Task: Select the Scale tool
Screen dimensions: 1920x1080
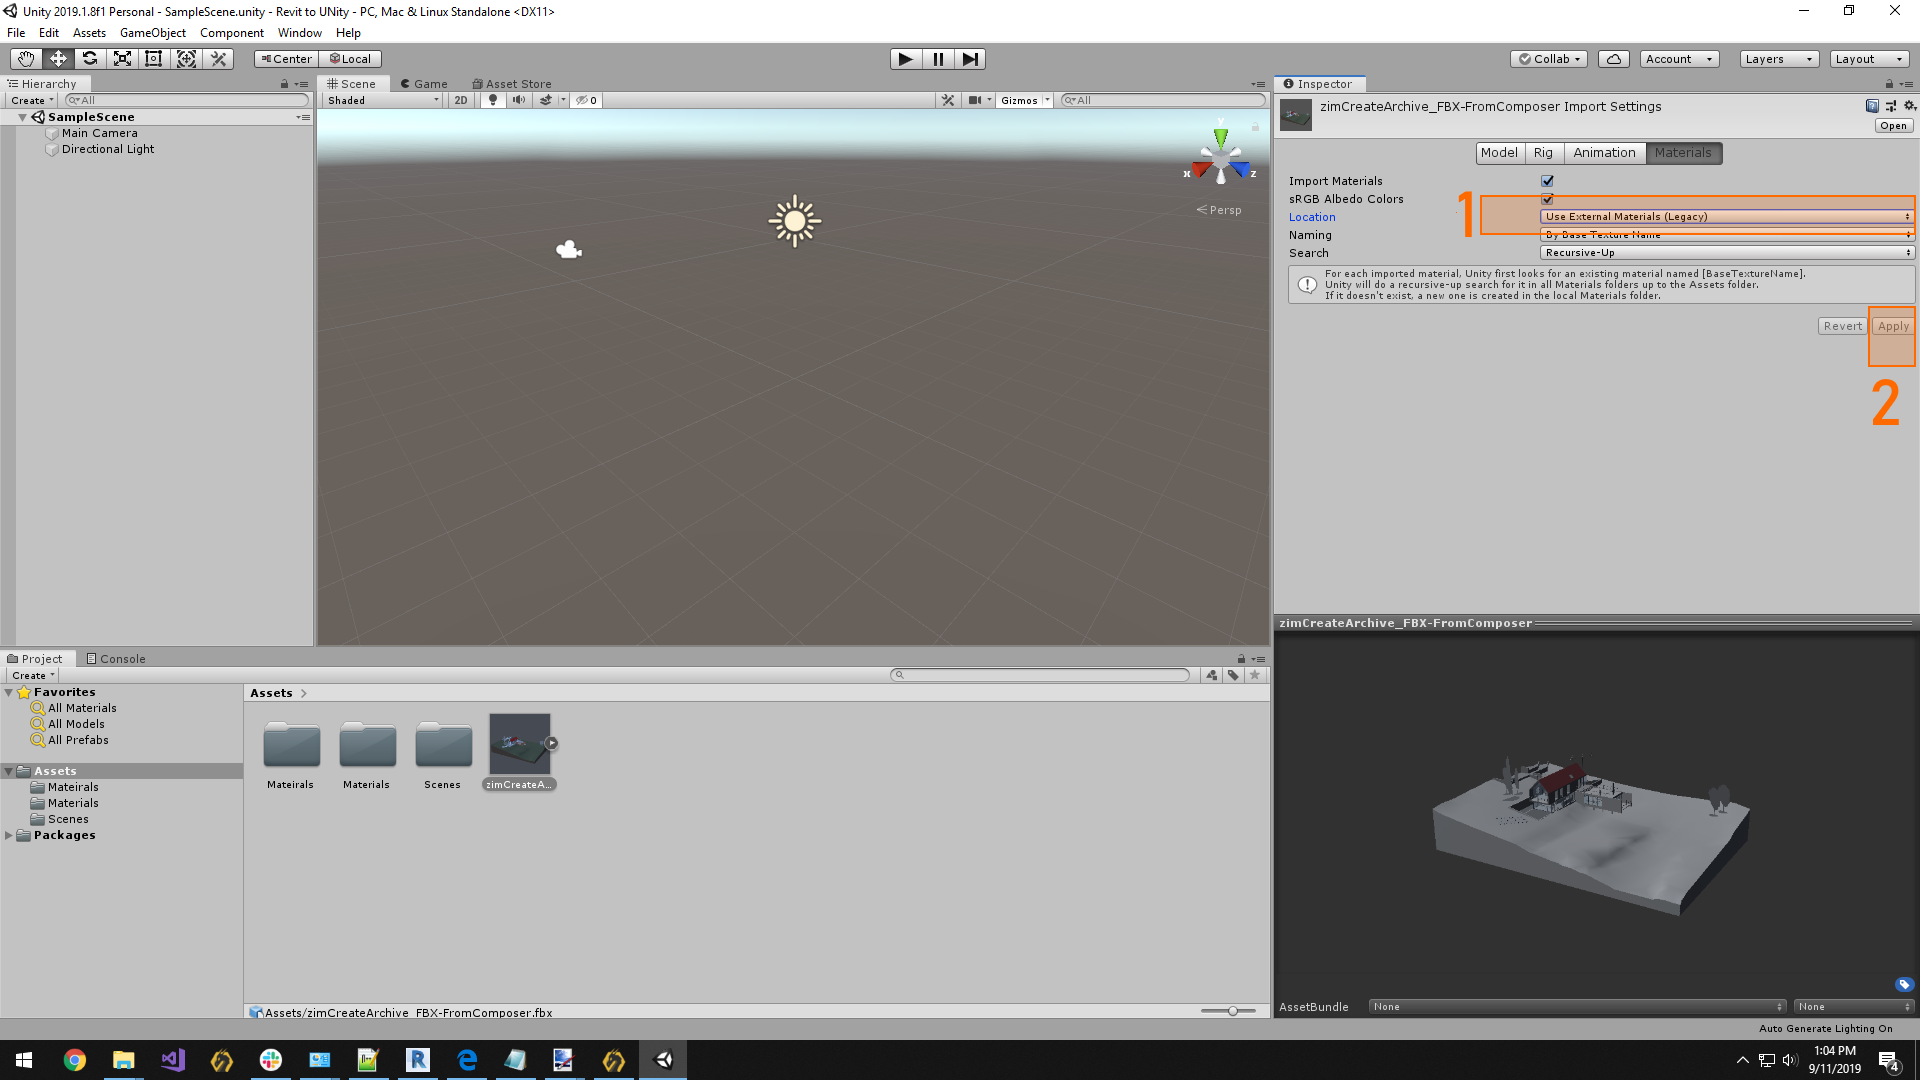Action: [121, 58]
